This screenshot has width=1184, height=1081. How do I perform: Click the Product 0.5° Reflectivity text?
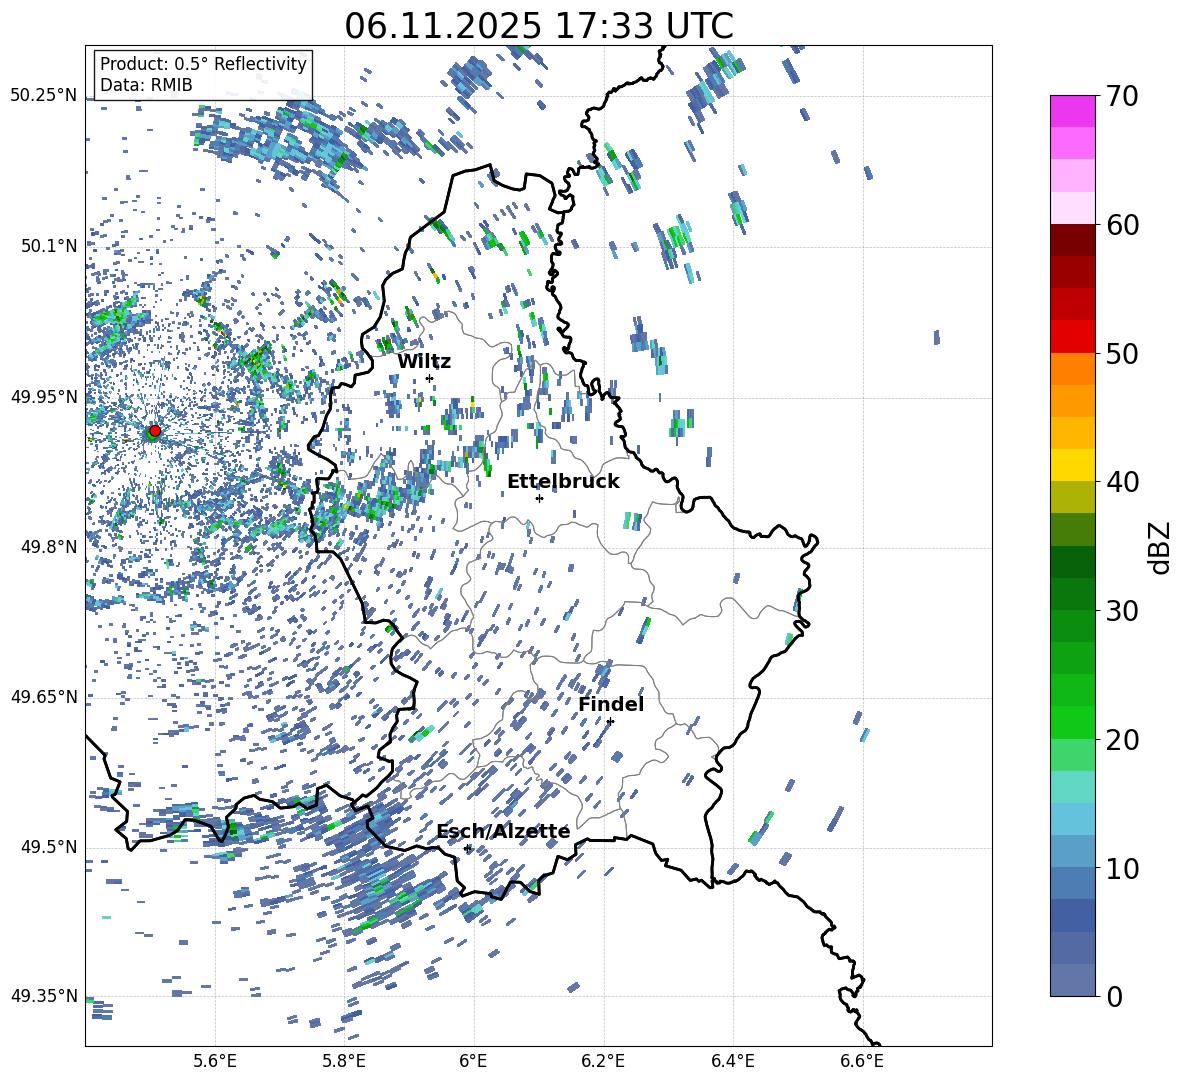tap(203, 64)
